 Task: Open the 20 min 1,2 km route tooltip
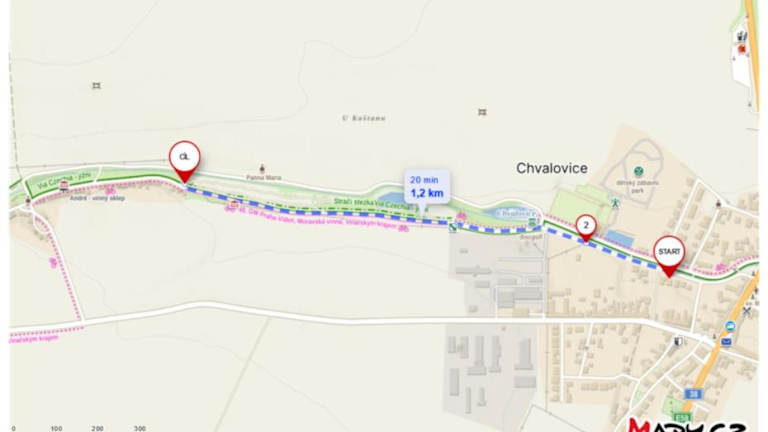(427, 187)
